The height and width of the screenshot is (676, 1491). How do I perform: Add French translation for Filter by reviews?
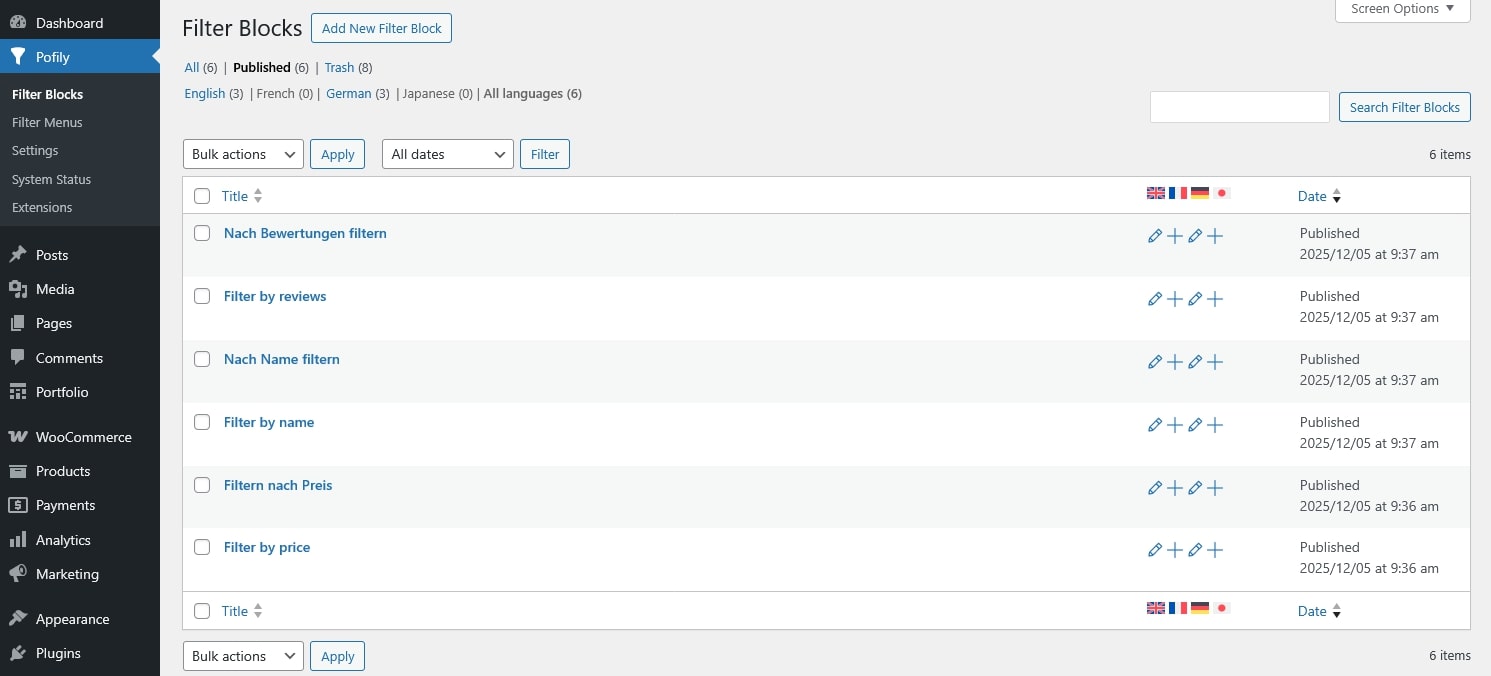tap(1175, 299)
